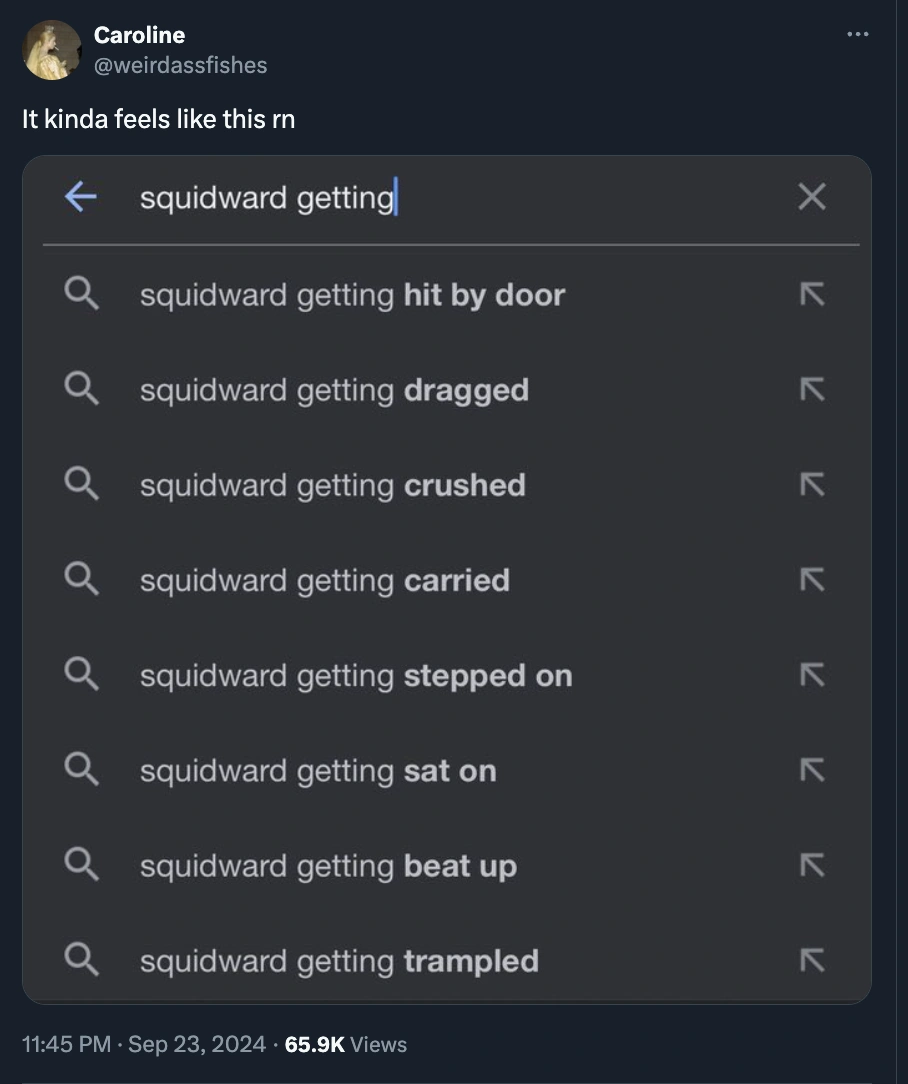Viewport: 908px width, 1084px height.
Task: Click the insert arrow beside 'dragged' suggestion
Action: (x=812, y=390)
